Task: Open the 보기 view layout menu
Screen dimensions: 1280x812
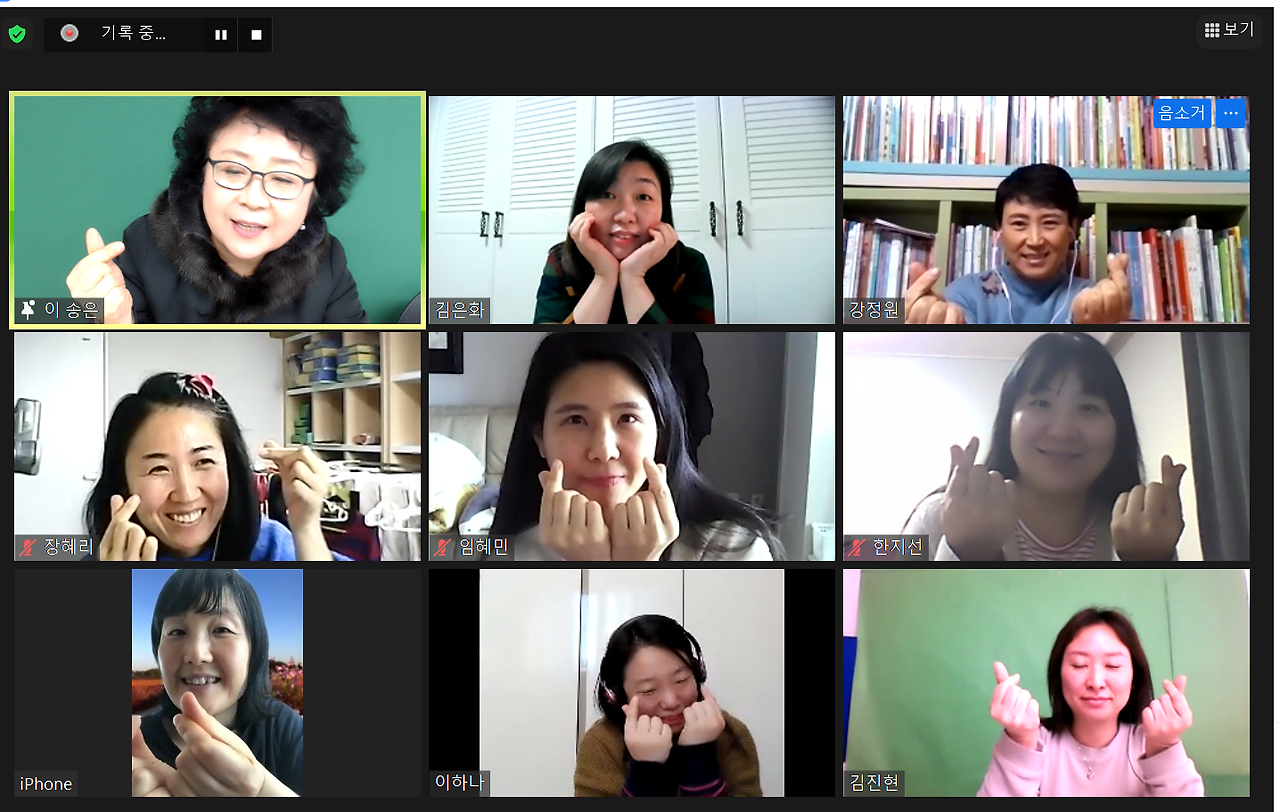Action: point(1229,30)
